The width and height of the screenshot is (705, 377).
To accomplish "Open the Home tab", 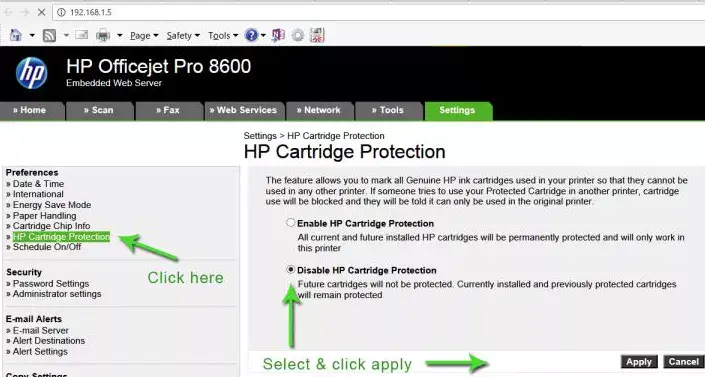I will (x=32, y=111).
